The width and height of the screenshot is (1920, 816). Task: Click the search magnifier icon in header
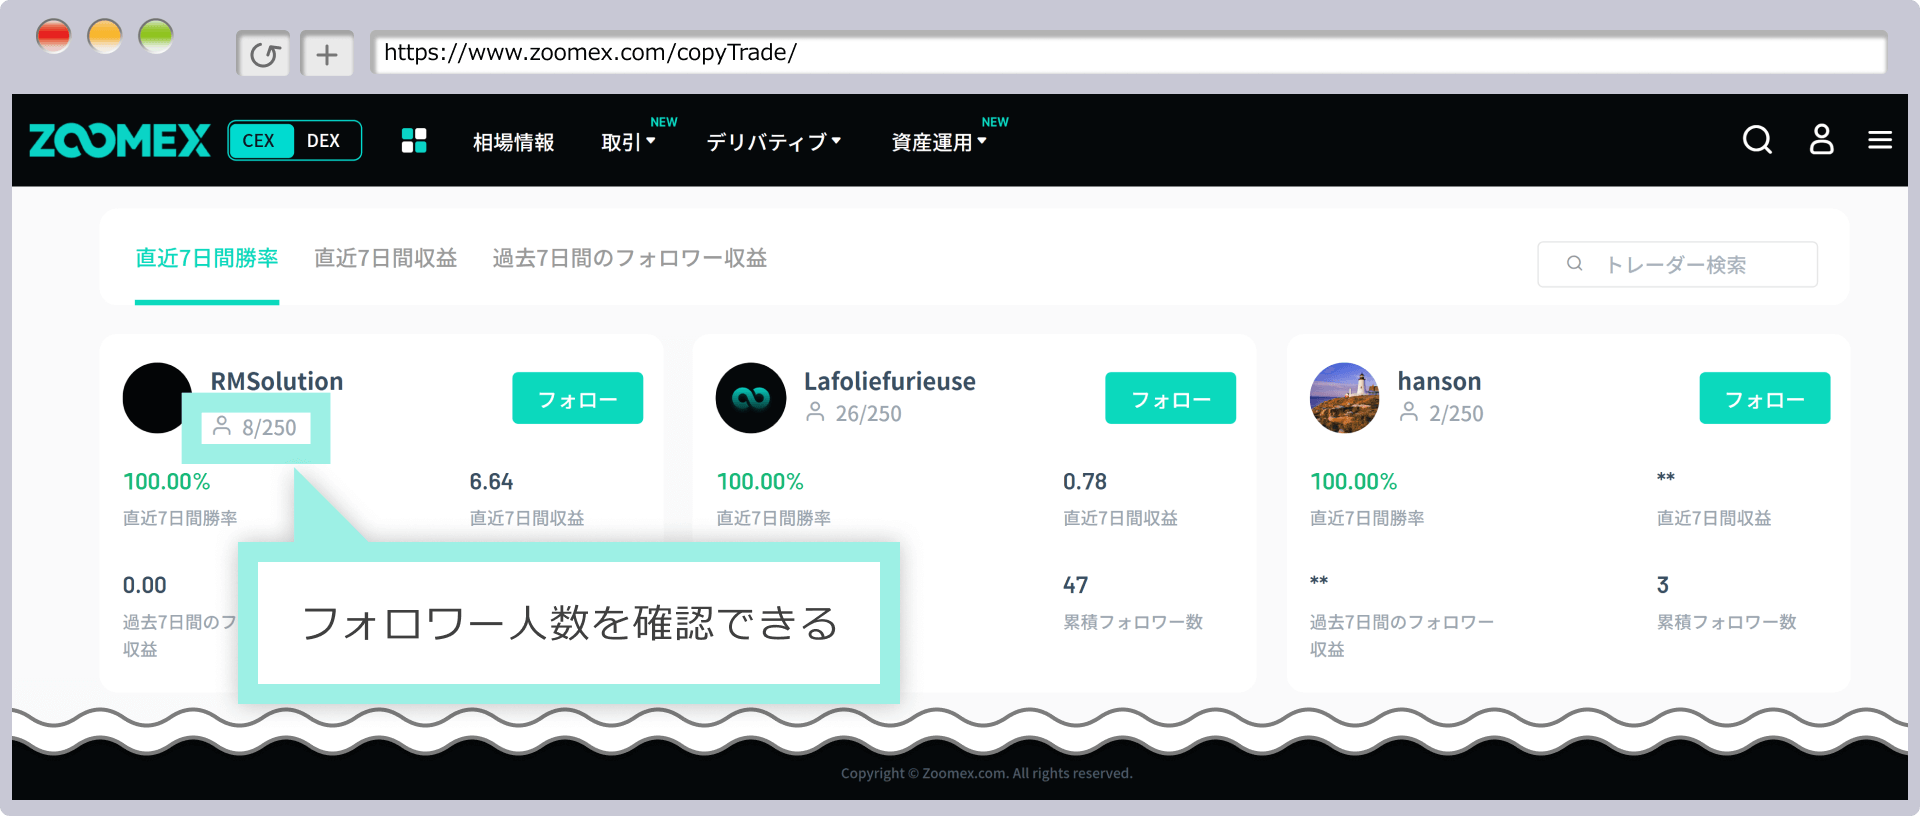tap(1757, 140)
